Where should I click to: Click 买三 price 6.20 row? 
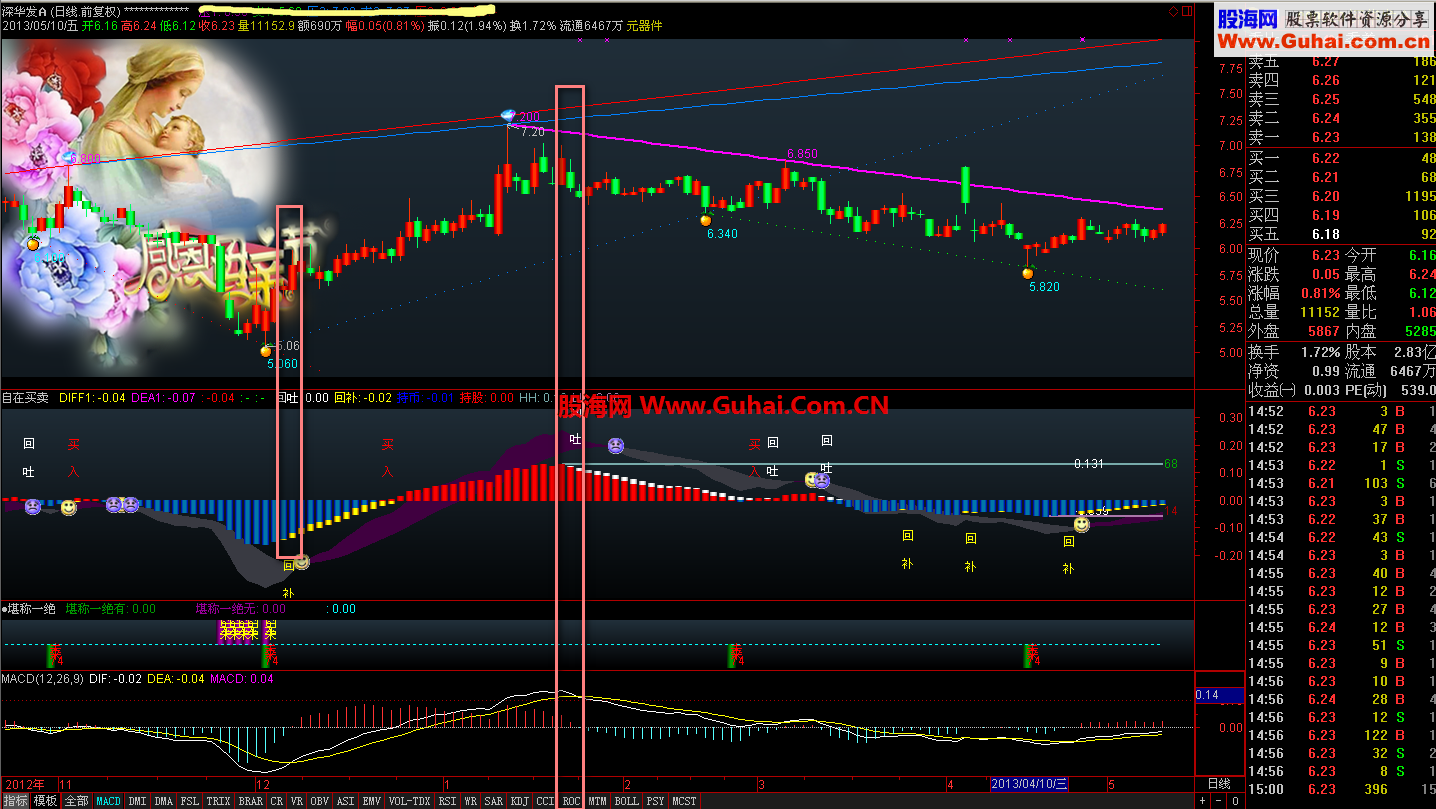pos(1342,196)
